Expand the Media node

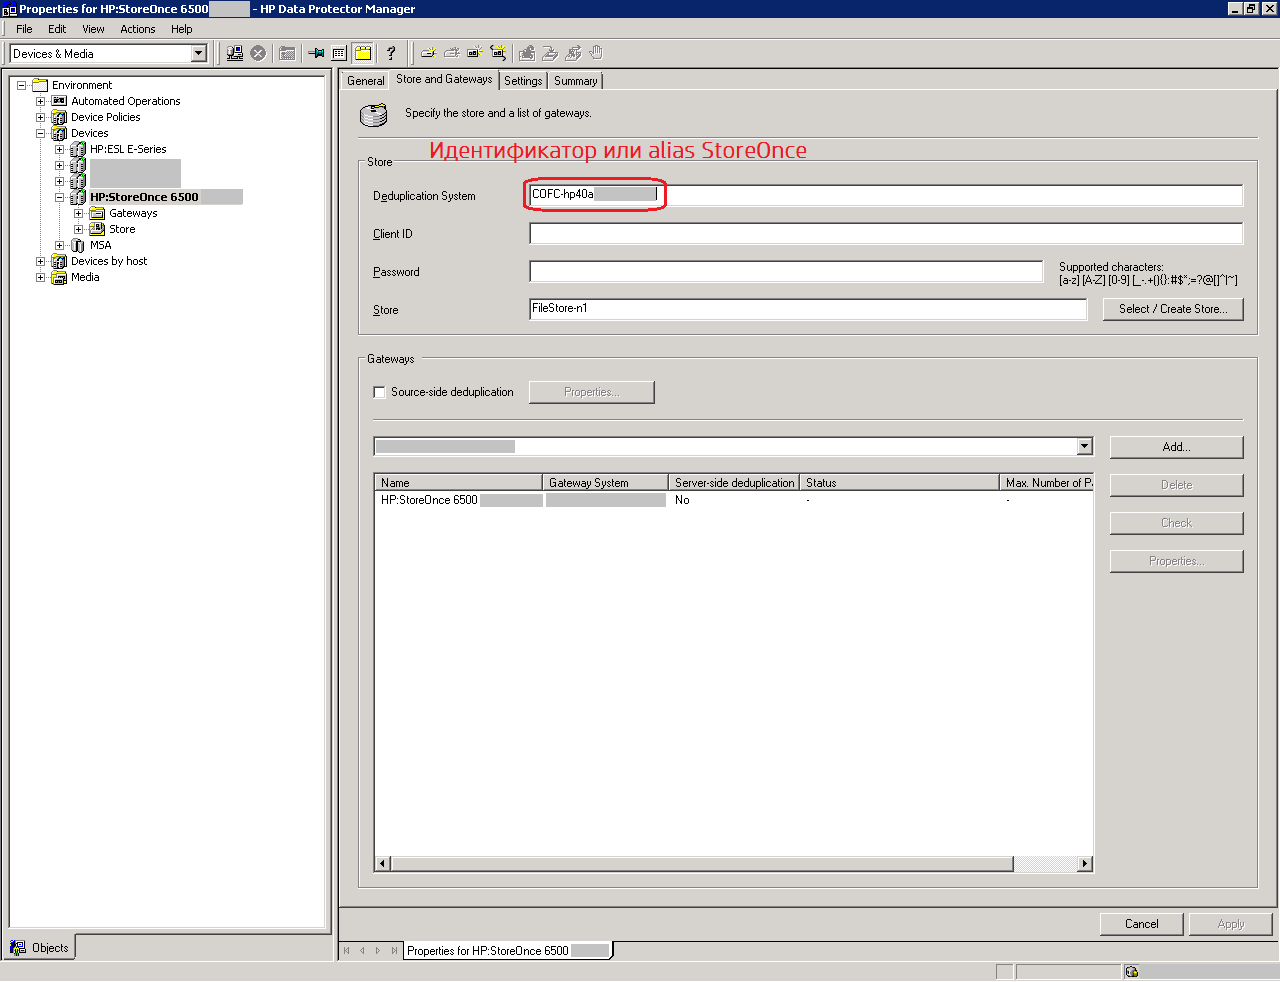click(x=41, y=277)
